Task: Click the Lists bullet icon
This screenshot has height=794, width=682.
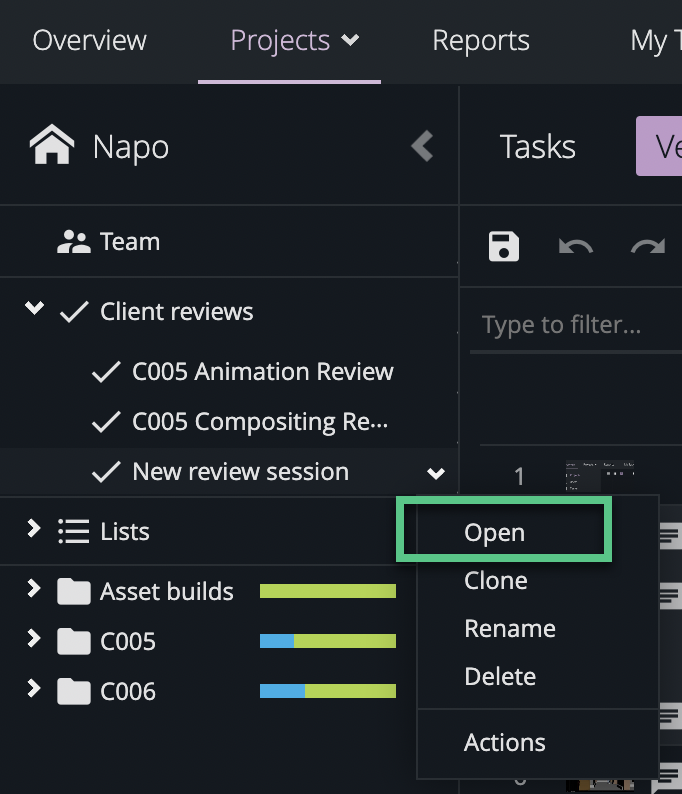Action: point(73,531)
